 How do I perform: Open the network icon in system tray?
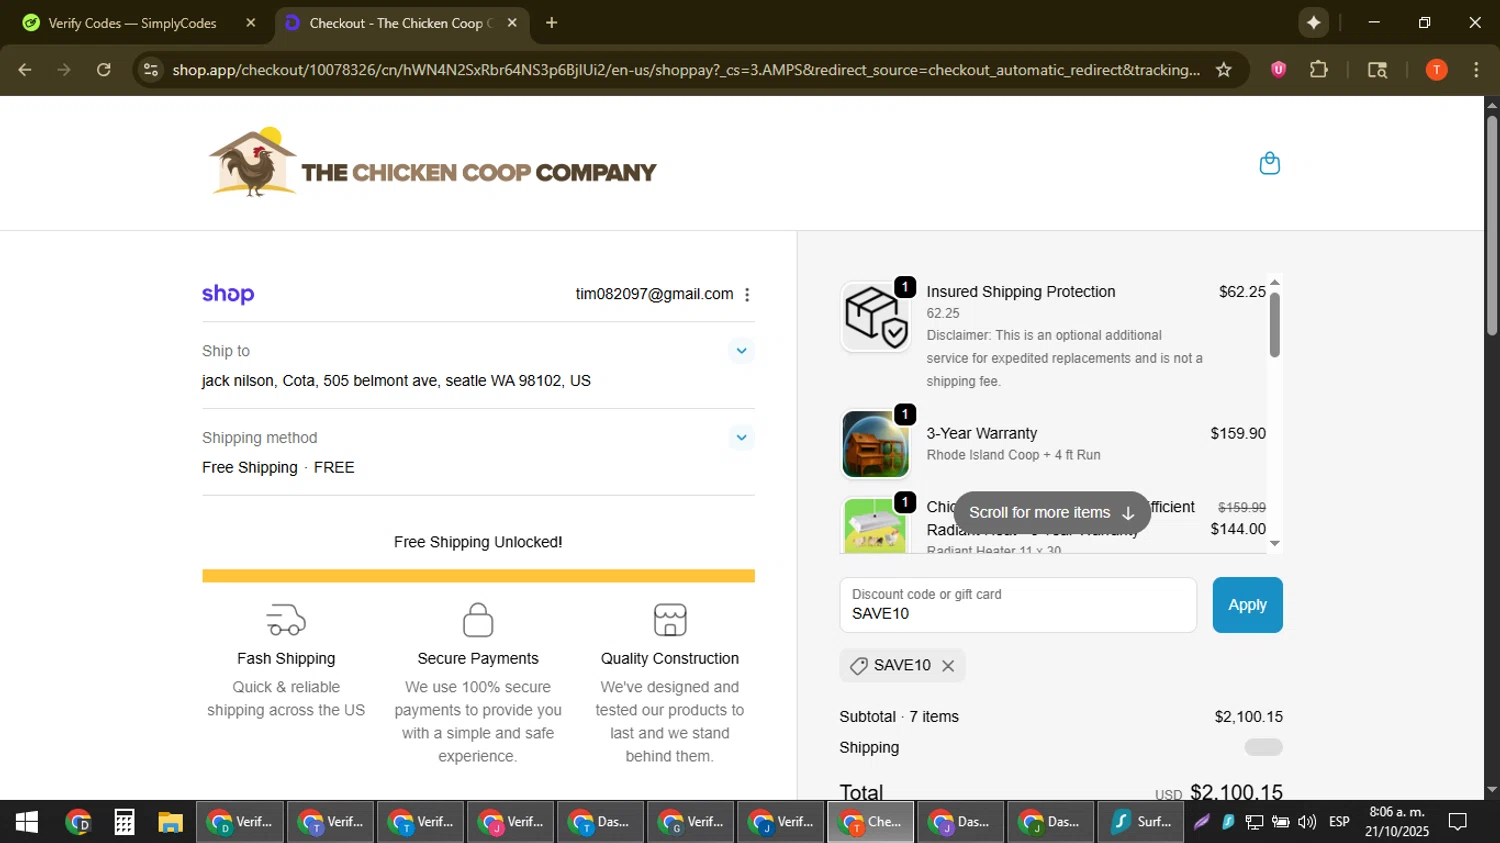[x=1254, y=822]
